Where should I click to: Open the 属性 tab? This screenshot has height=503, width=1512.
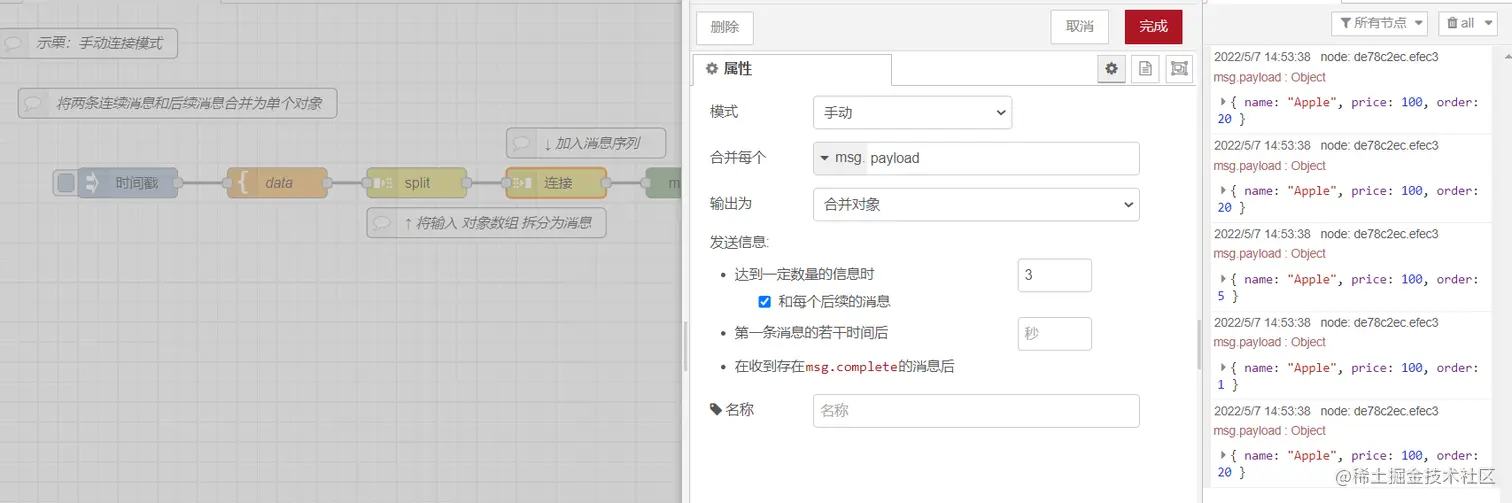(792, 69)
